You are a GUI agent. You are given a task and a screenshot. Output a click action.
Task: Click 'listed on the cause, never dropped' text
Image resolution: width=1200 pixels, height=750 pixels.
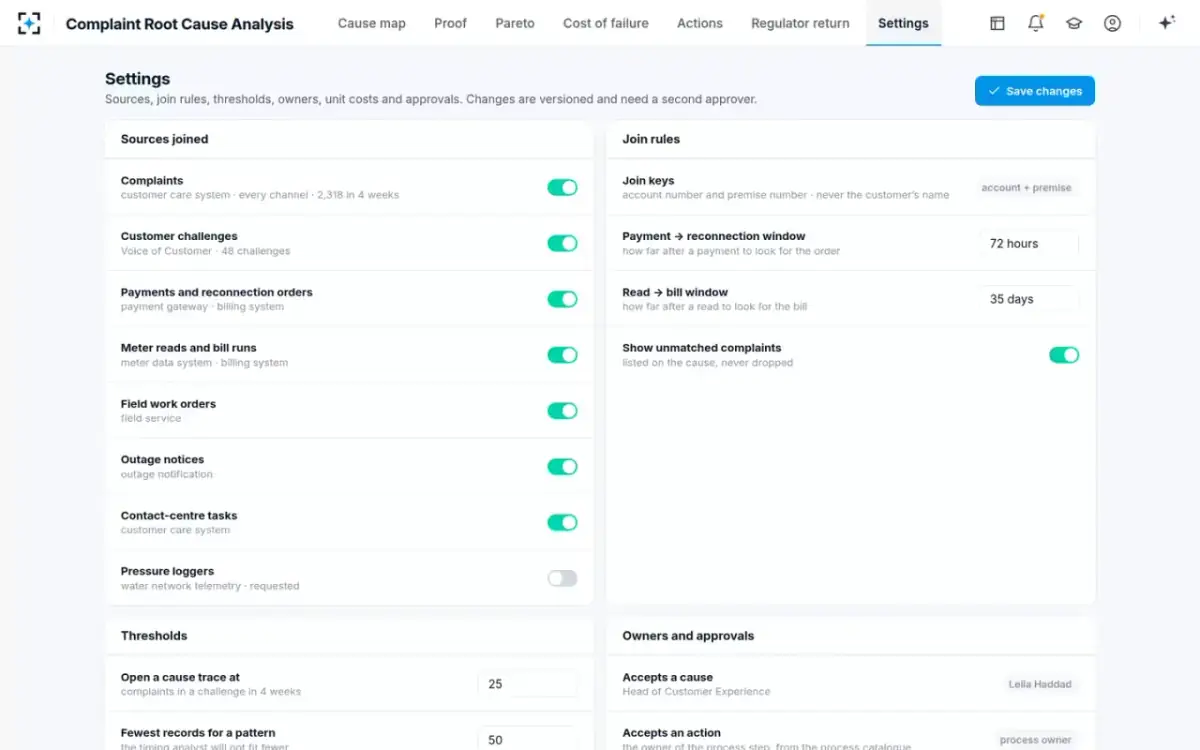[707, 363]
